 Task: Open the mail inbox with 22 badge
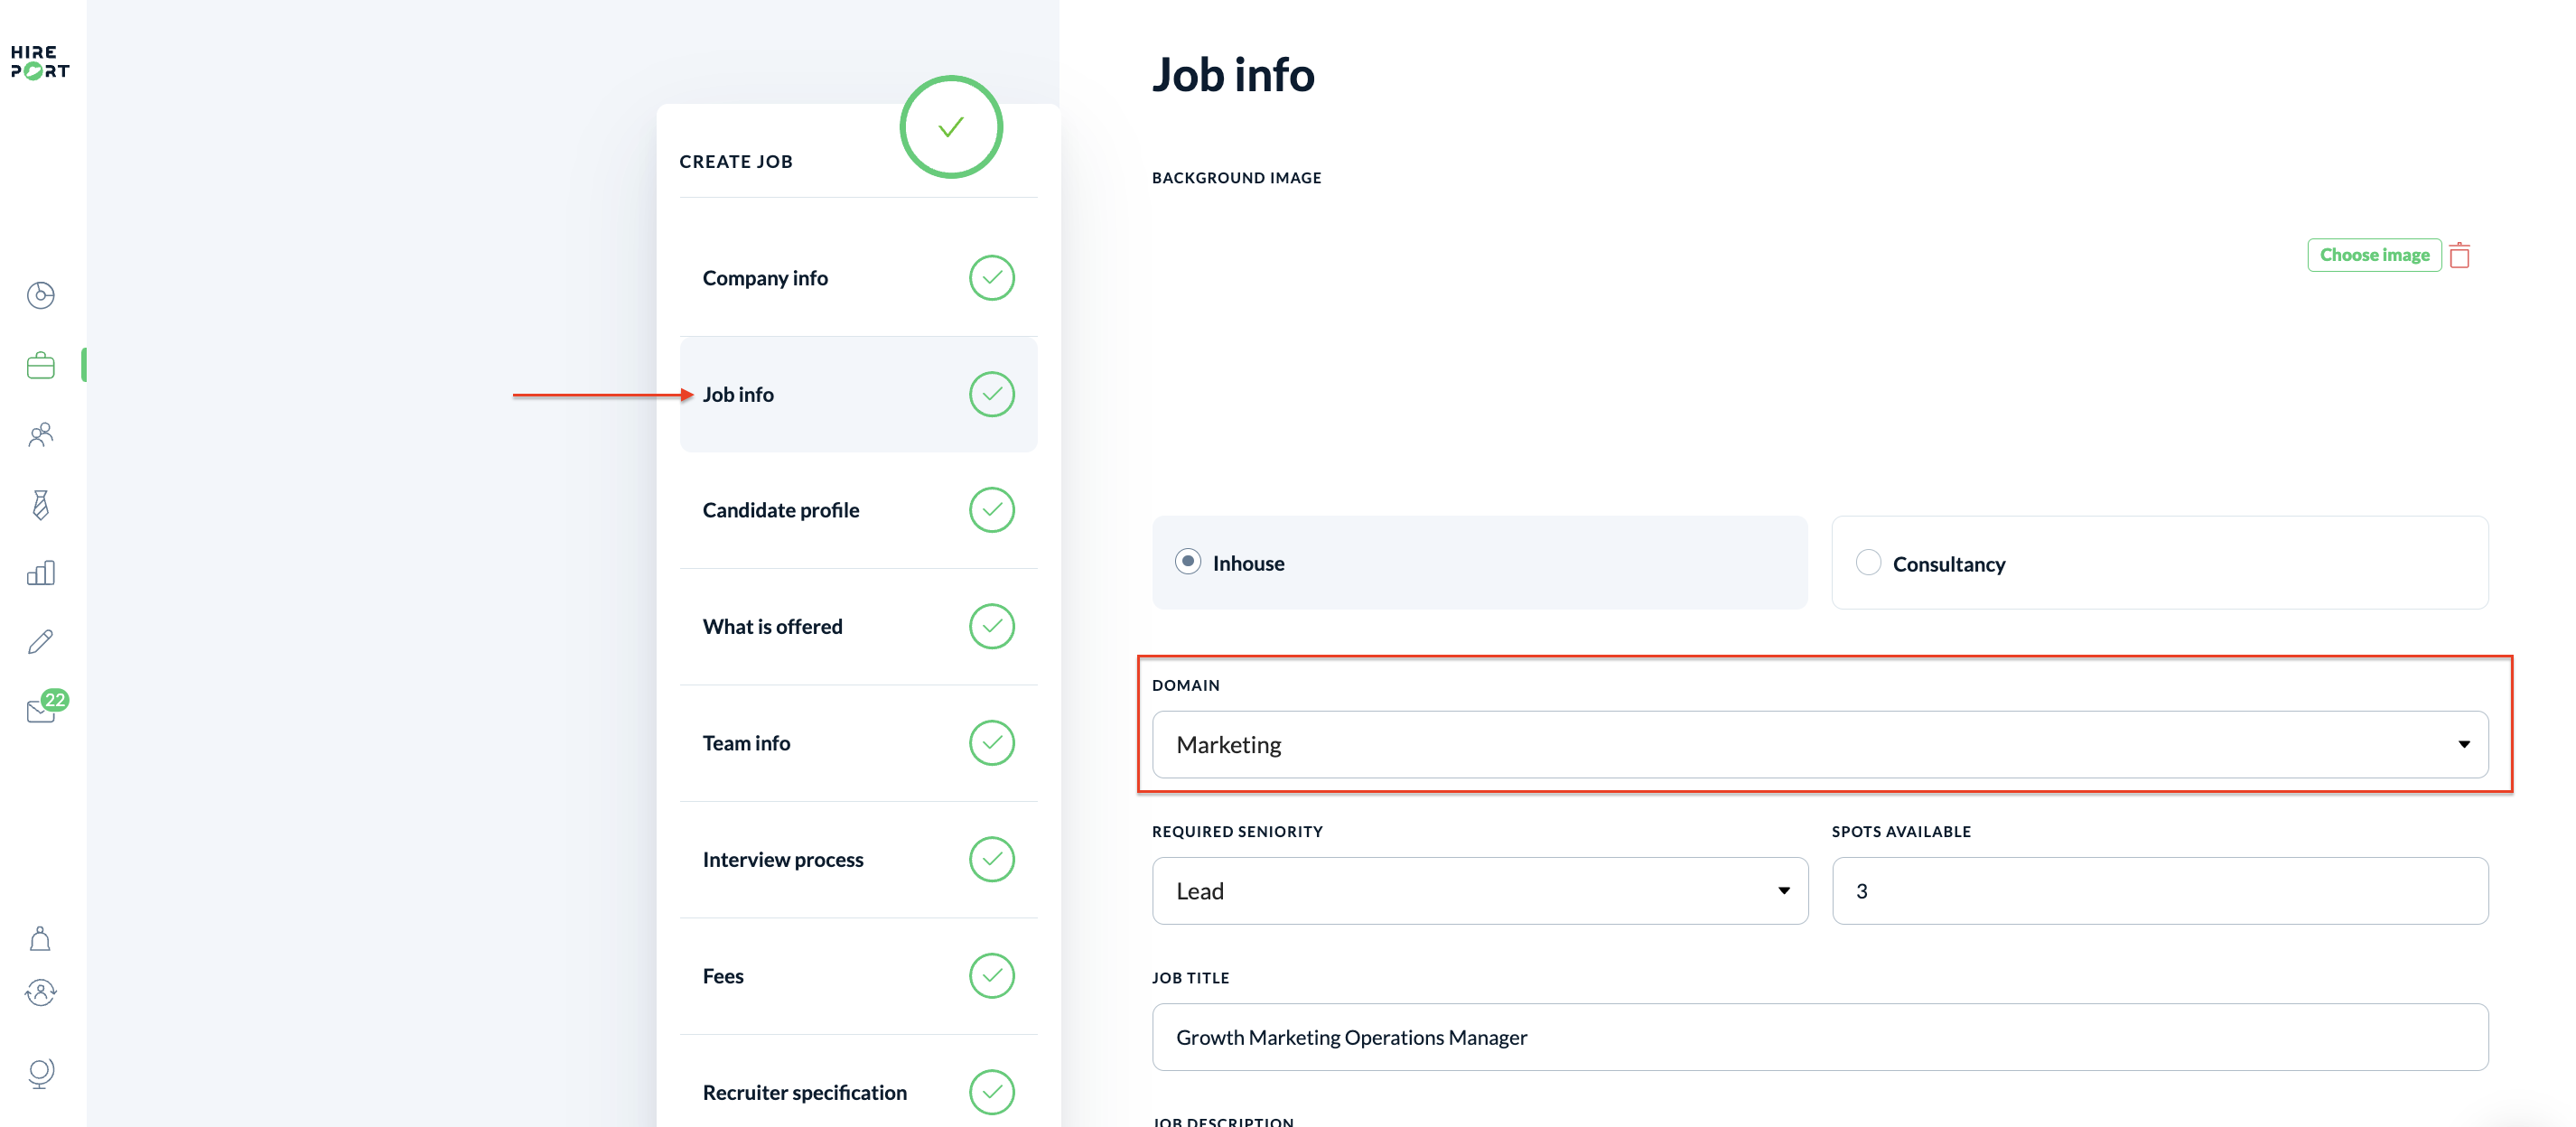pos(46,706)
